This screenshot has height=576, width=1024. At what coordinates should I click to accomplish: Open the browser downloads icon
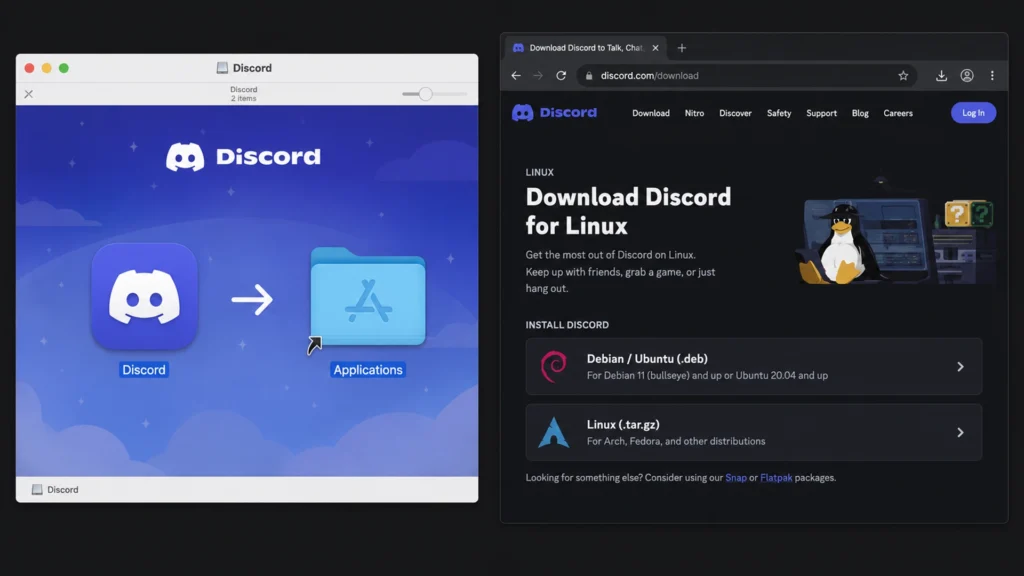coord(941,76)
